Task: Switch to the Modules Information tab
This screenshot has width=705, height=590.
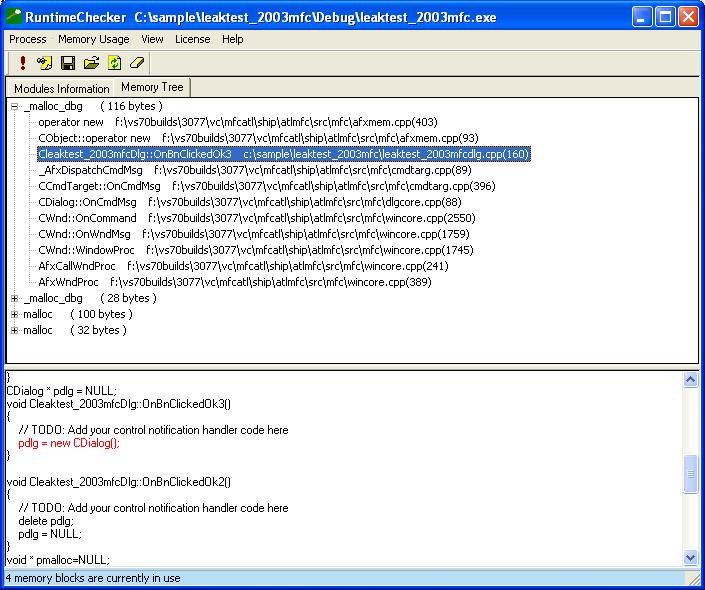Action: pyautogui.click(x=62, y=89)
